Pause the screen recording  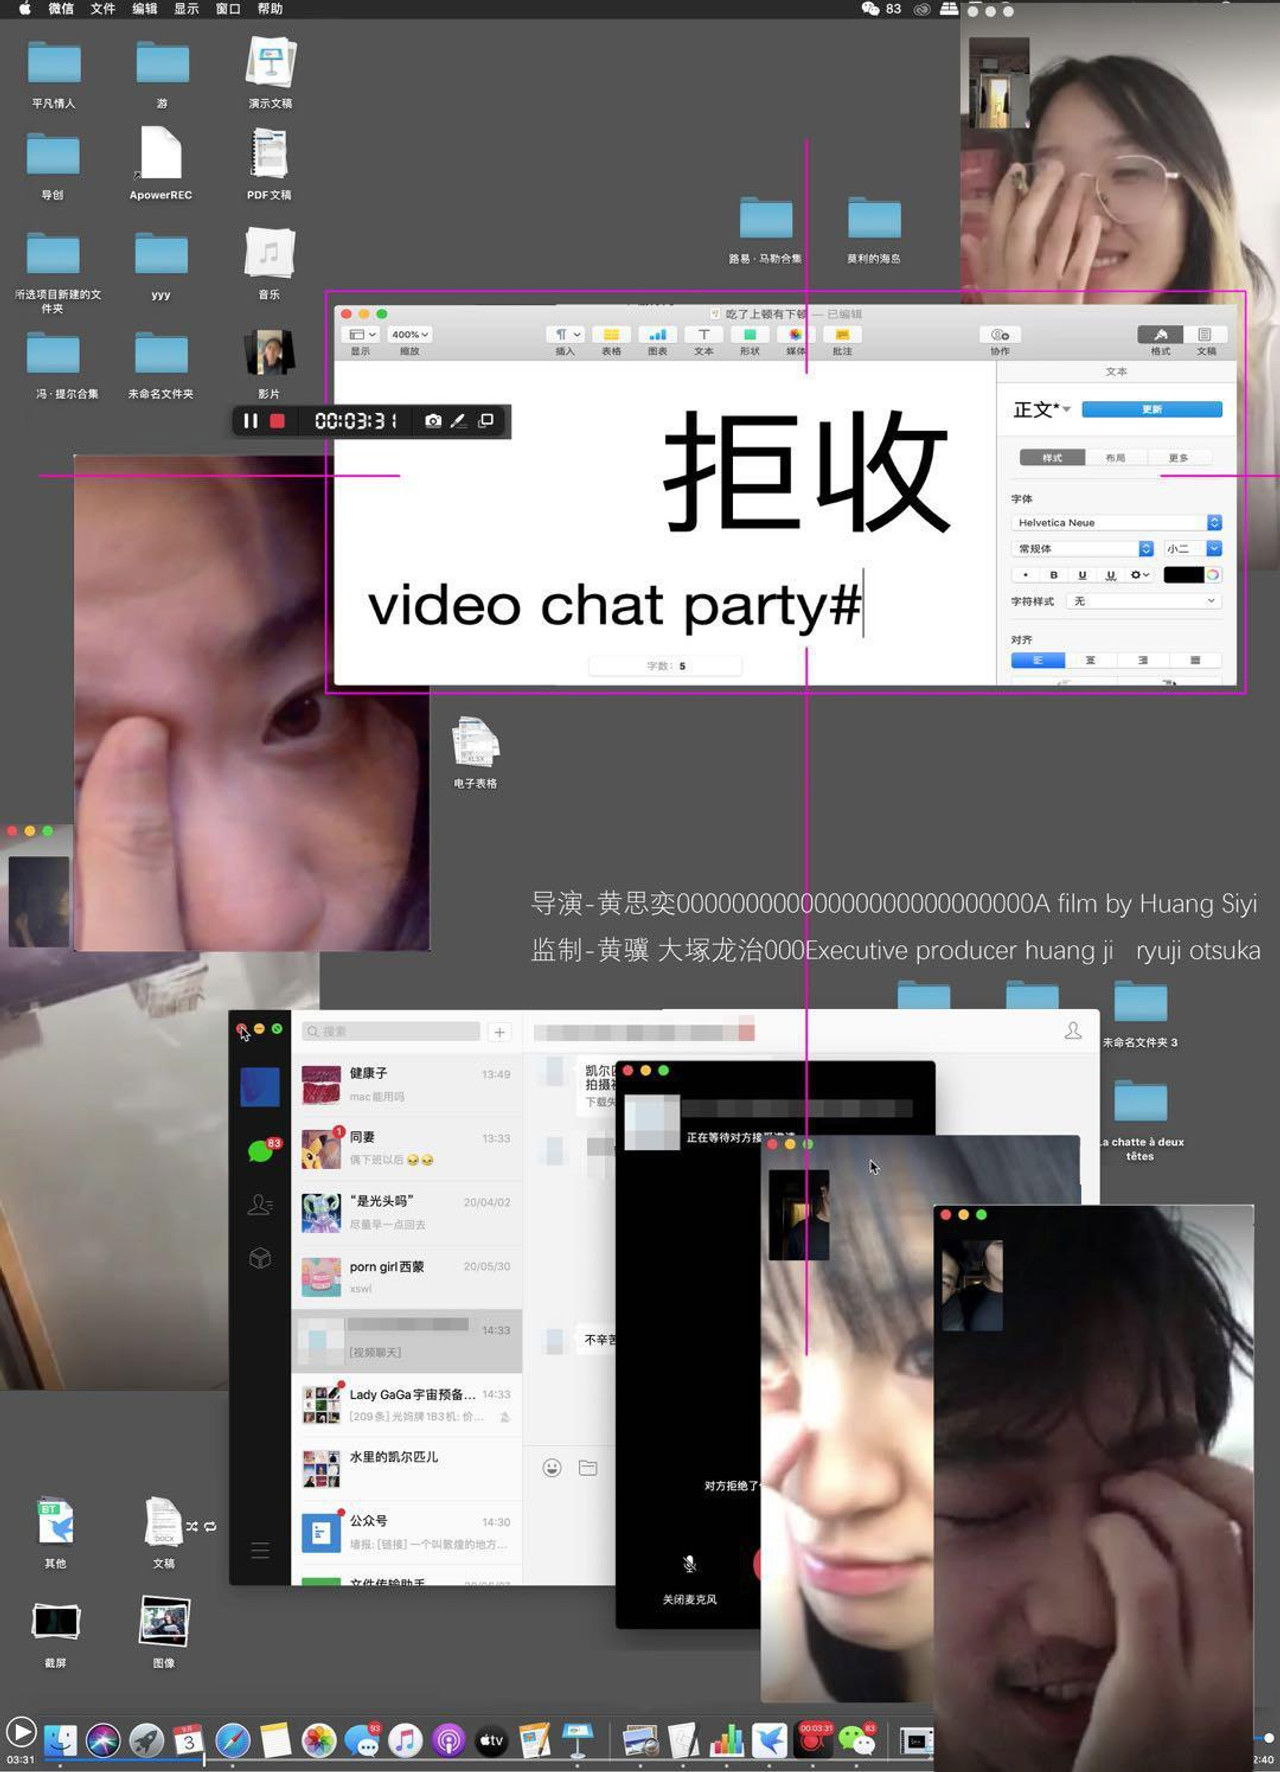tap(250, 421)
